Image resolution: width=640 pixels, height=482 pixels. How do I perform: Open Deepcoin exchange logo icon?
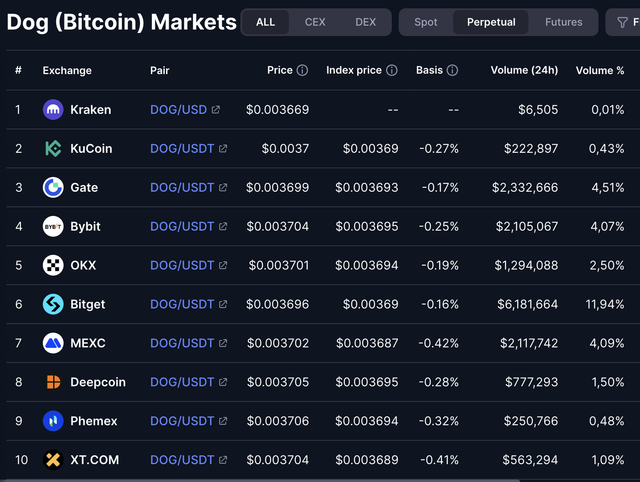click(x=53, y=382)
